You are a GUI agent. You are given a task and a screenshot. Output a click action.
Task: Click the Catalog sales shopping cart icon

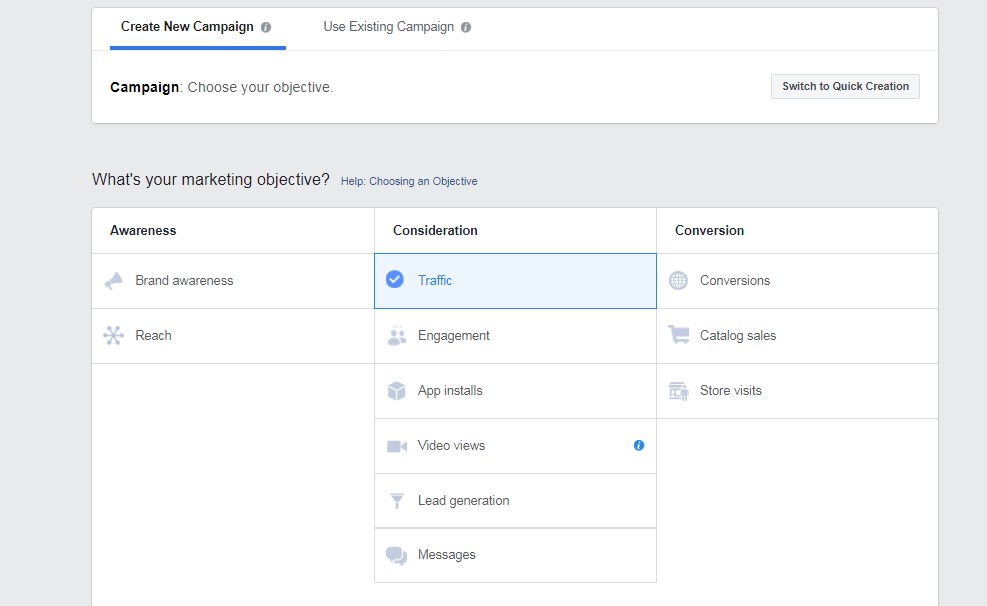coord(678,336)
